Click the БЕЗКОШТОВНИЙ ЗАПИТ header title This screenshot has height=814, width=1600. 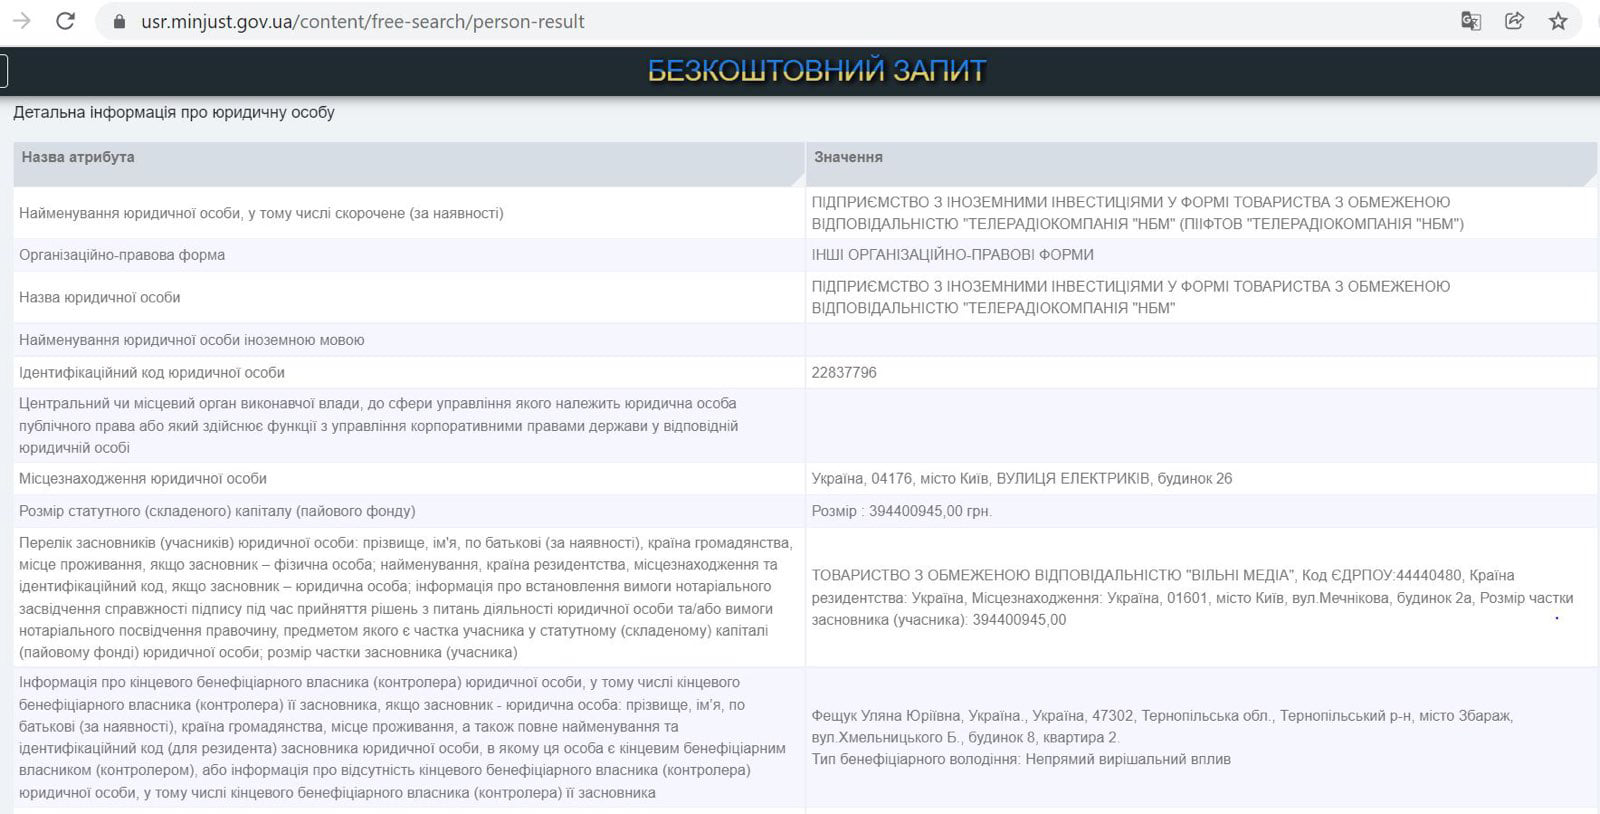coord(816,71)
